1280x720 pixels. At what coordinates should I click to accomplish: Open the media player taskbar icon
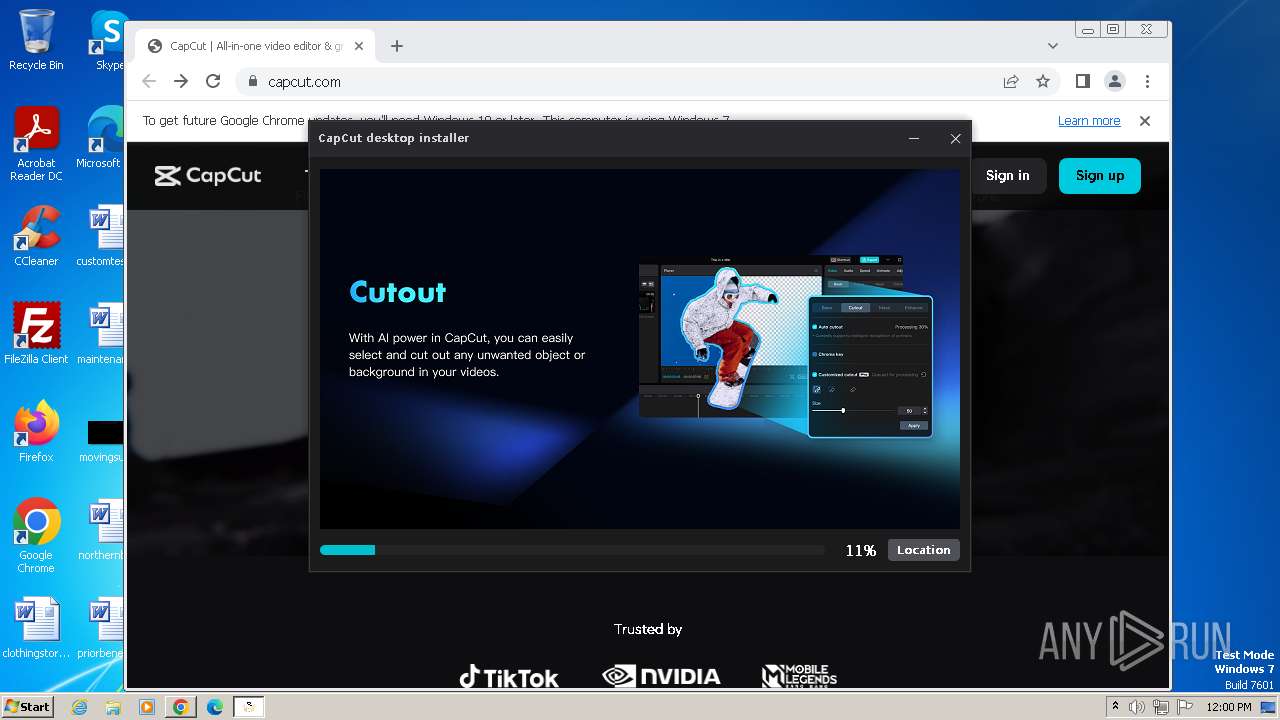pos(147,707)
